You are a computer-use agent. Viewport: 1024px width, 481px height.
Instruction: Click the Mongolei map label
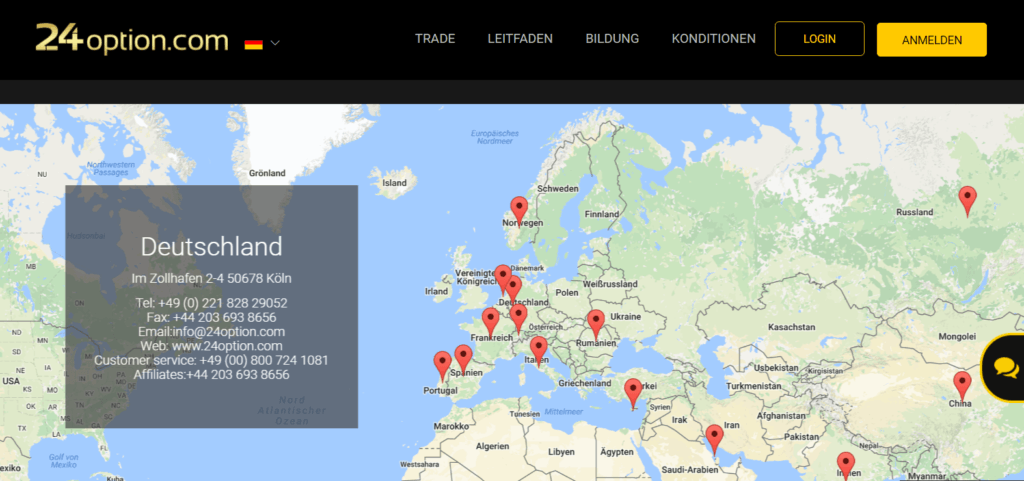pos(957,337)
